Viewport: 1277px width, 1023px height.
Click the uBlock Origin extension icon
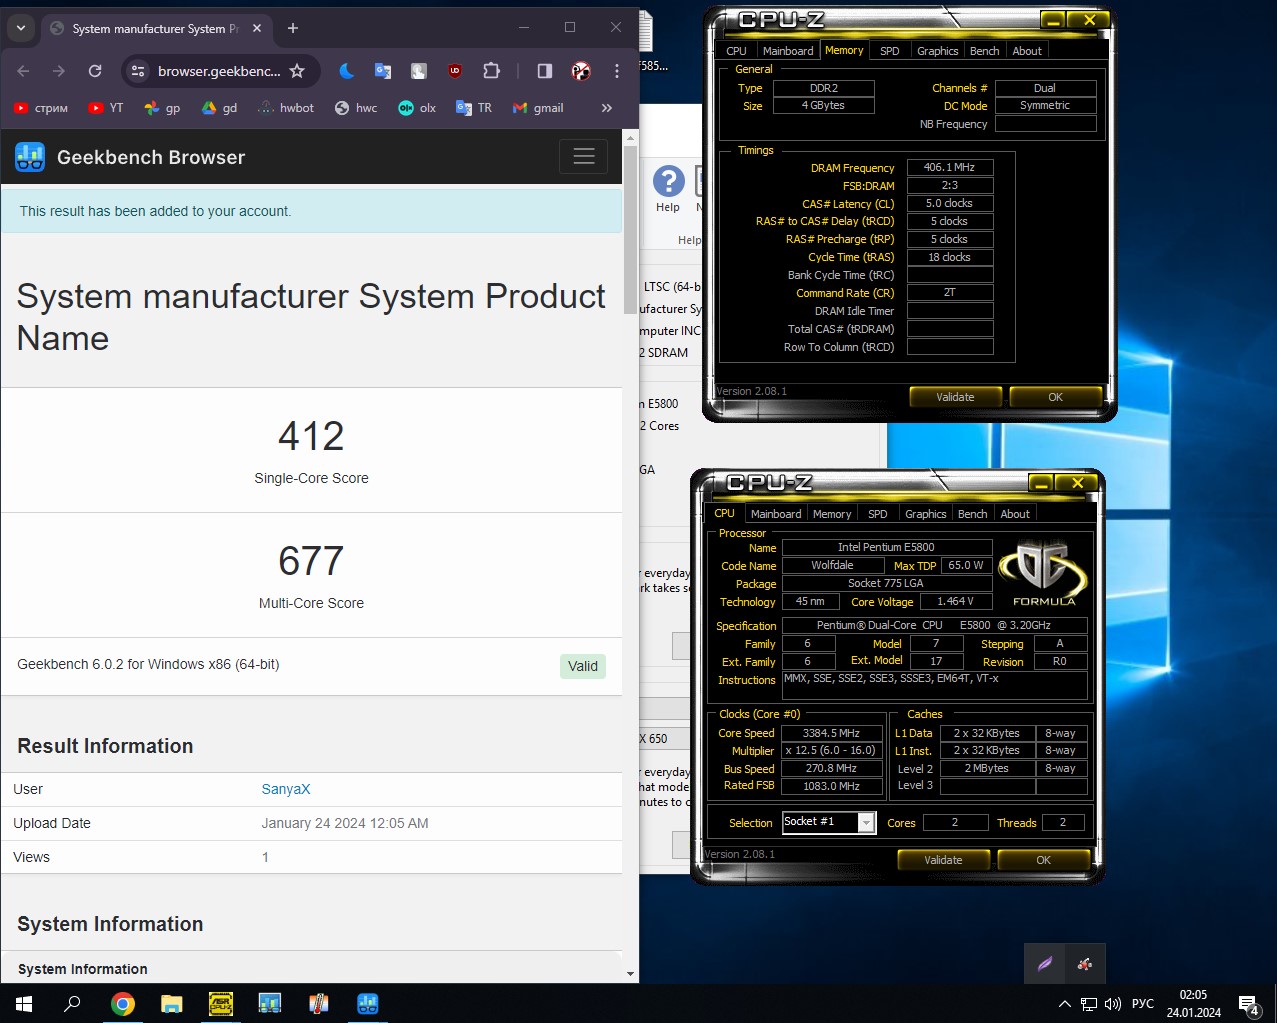click(455, 71)
